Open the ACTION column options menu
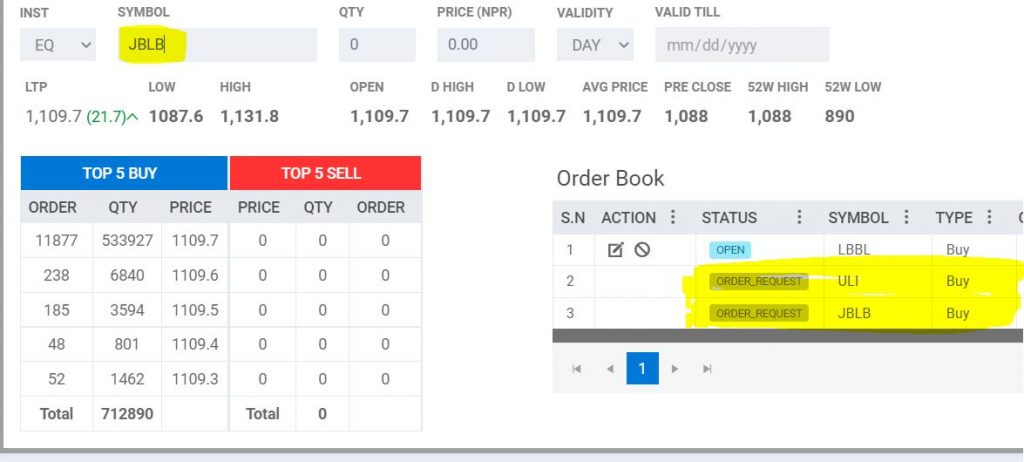The width and height of the screenshot is (1024, 462). [x=673, y=217]
